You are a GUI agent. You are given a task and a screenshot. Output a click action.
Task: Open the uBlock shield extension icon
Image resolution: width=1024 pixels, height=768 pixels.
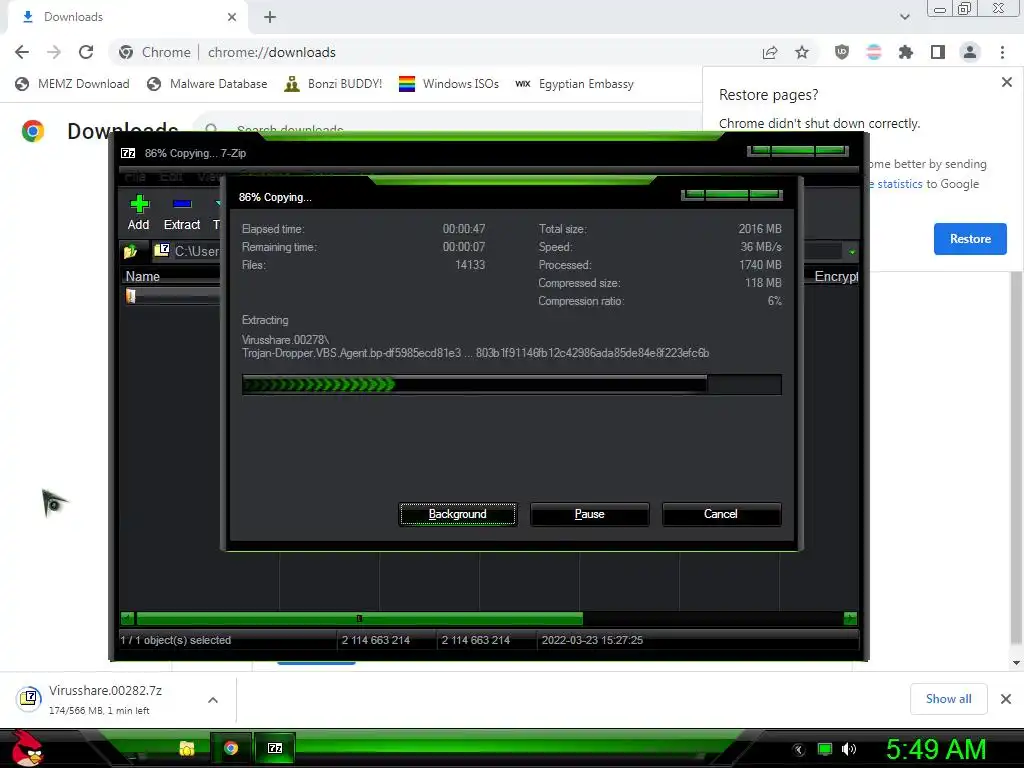[842, 52]
